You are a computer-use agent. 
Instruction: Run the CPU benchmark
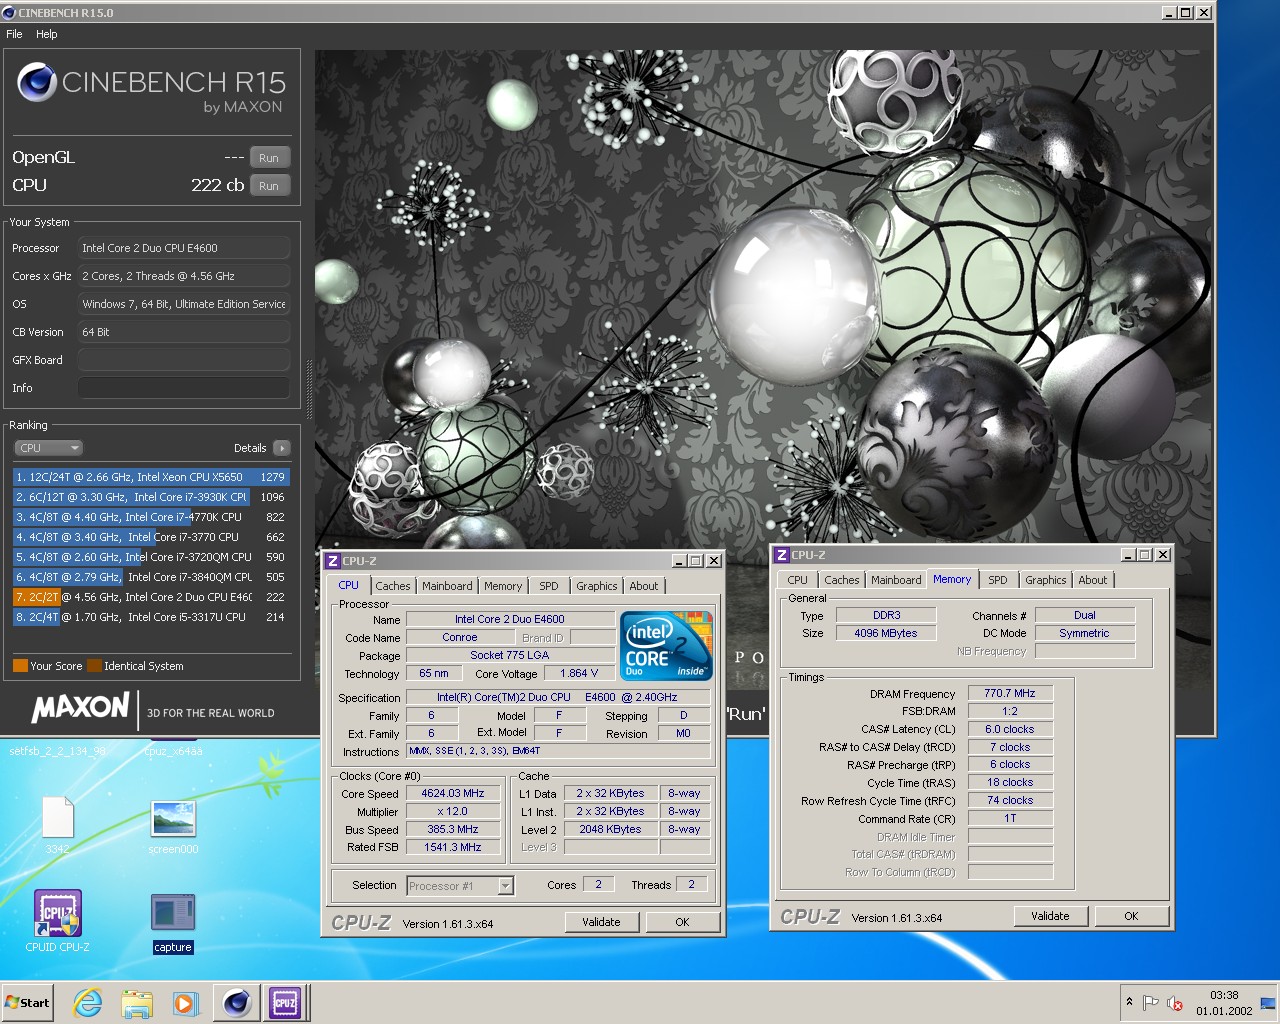(269, 186)
